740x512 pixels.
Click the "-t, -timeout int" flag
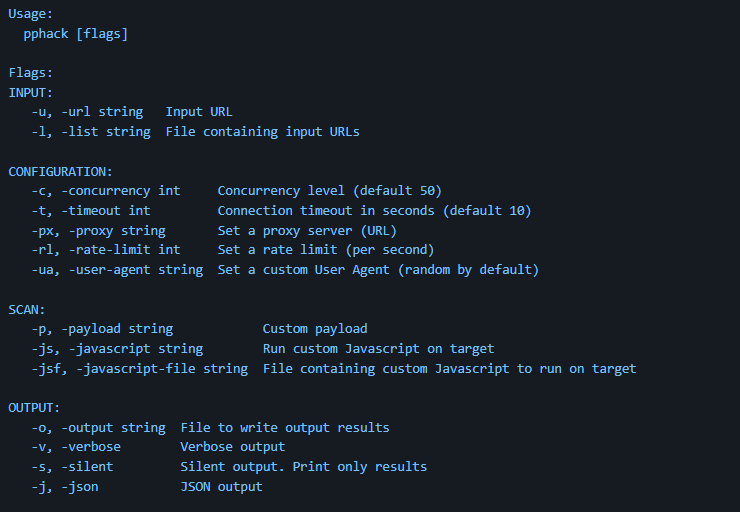pyautogui.click(x=91, y=210)
